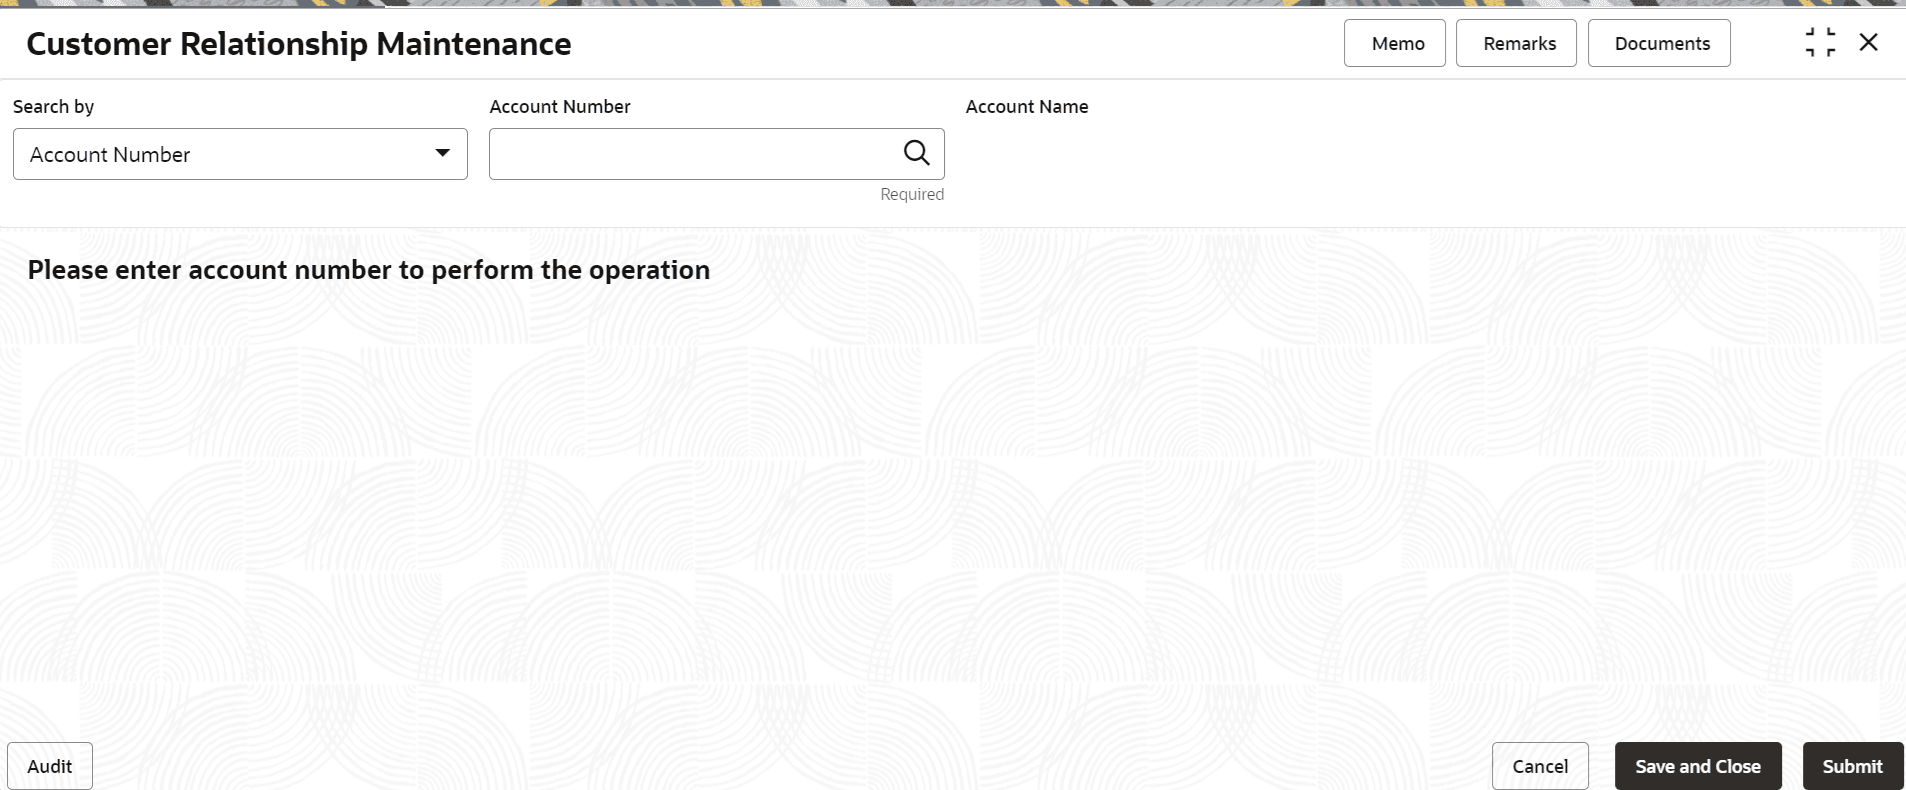Image resolution: width=1906 pixels, height=790 pixels.
Task: Collapse the screen using the restore-size icon
Action: click(x=1820, y=43)
